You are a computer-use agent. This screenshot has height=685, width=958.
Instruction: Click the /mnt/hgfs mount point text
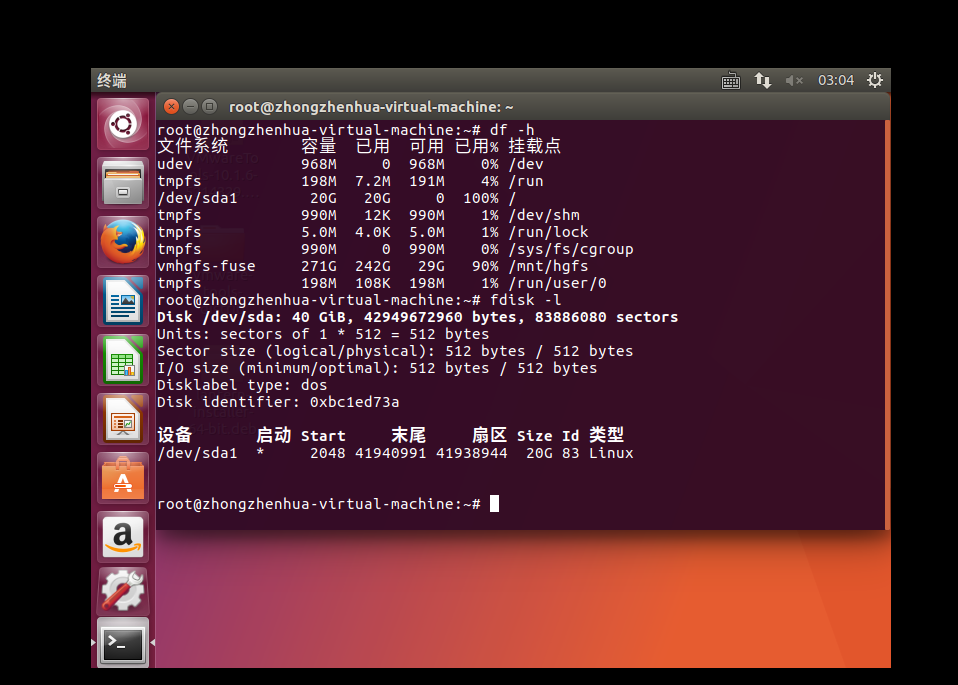coord(548,266)
